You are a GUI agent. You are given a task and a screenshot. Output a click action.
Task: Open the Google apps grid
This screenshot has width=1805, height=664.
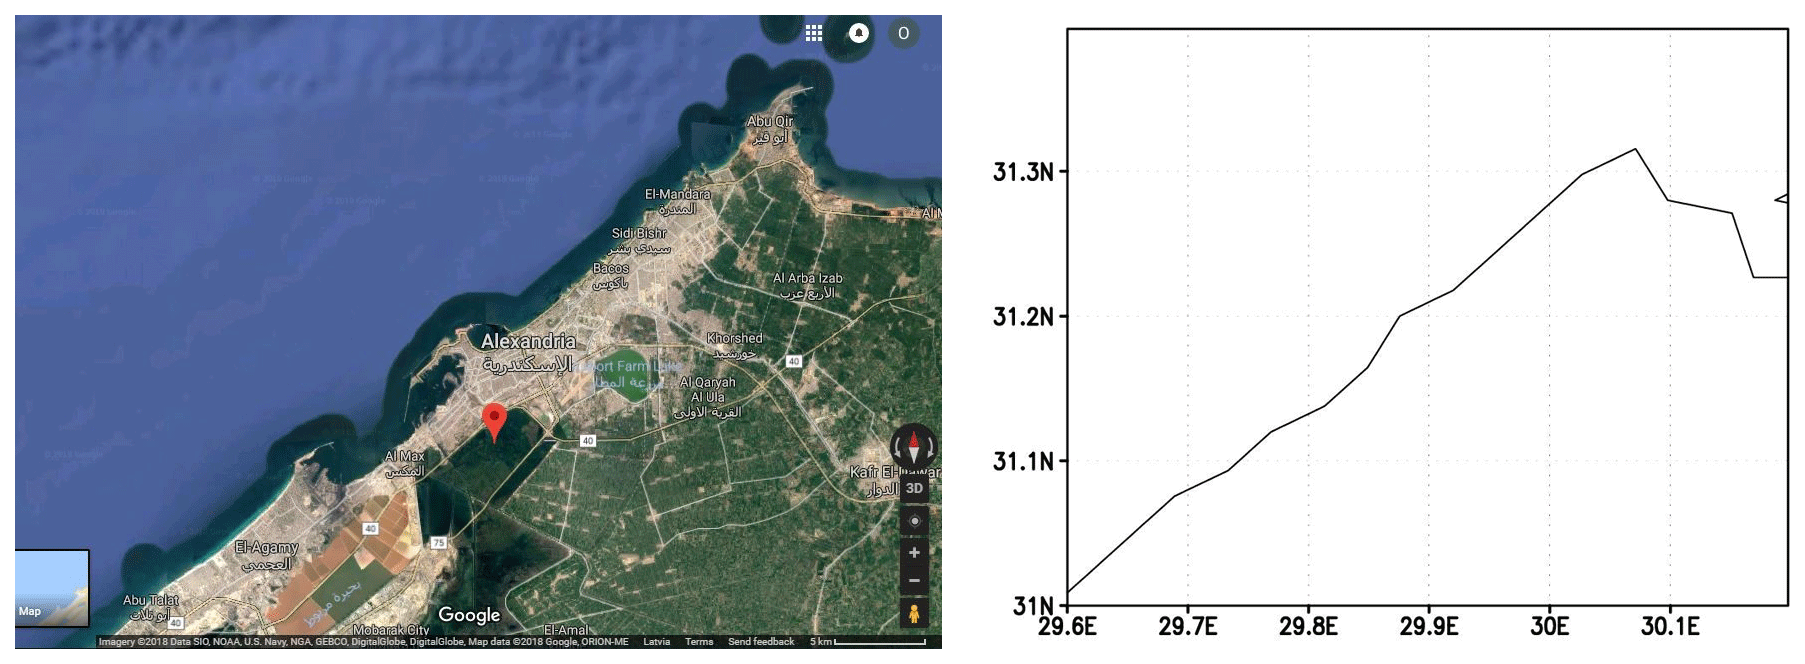[x=814, y=33]
